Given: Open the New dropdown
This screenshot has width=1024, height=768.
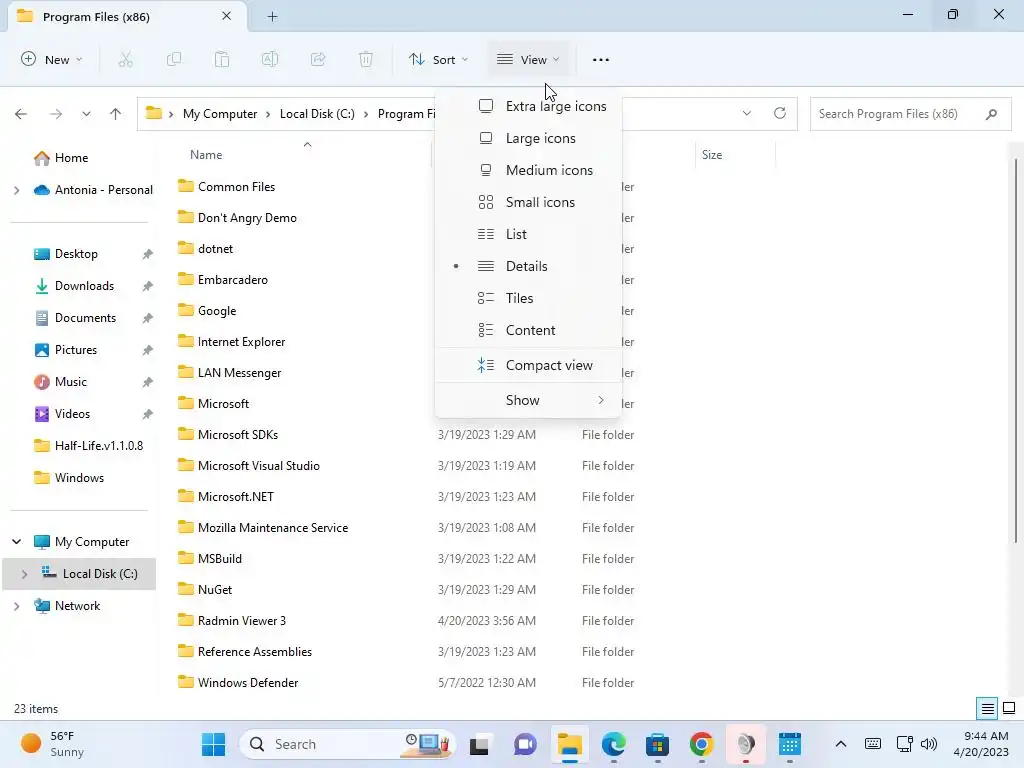Looking at the screenshot, I should [x=52, y=59].
